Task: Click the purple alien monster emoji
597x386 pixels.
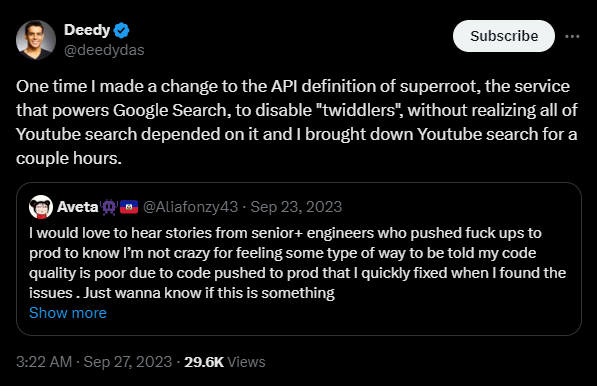Action: coord(109,207)
